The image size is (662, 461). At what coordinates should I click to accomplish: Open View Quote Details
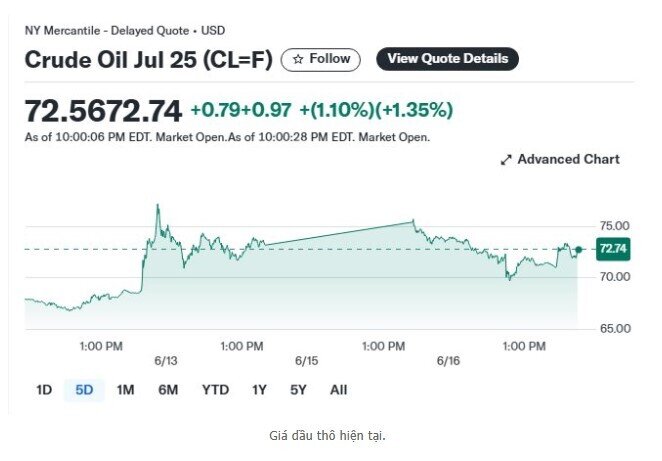[x=448, y=59]
